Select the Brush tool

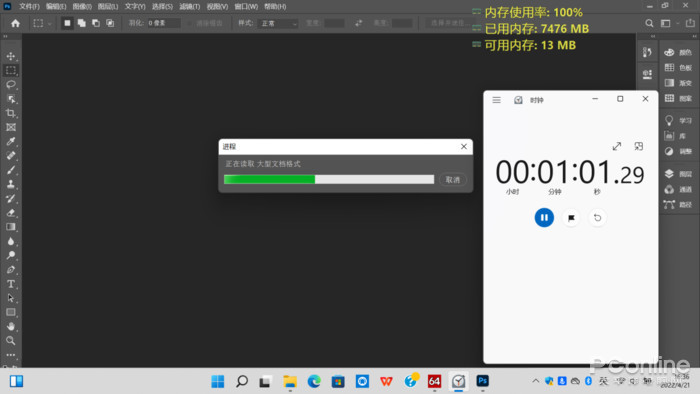coord(11,170)
